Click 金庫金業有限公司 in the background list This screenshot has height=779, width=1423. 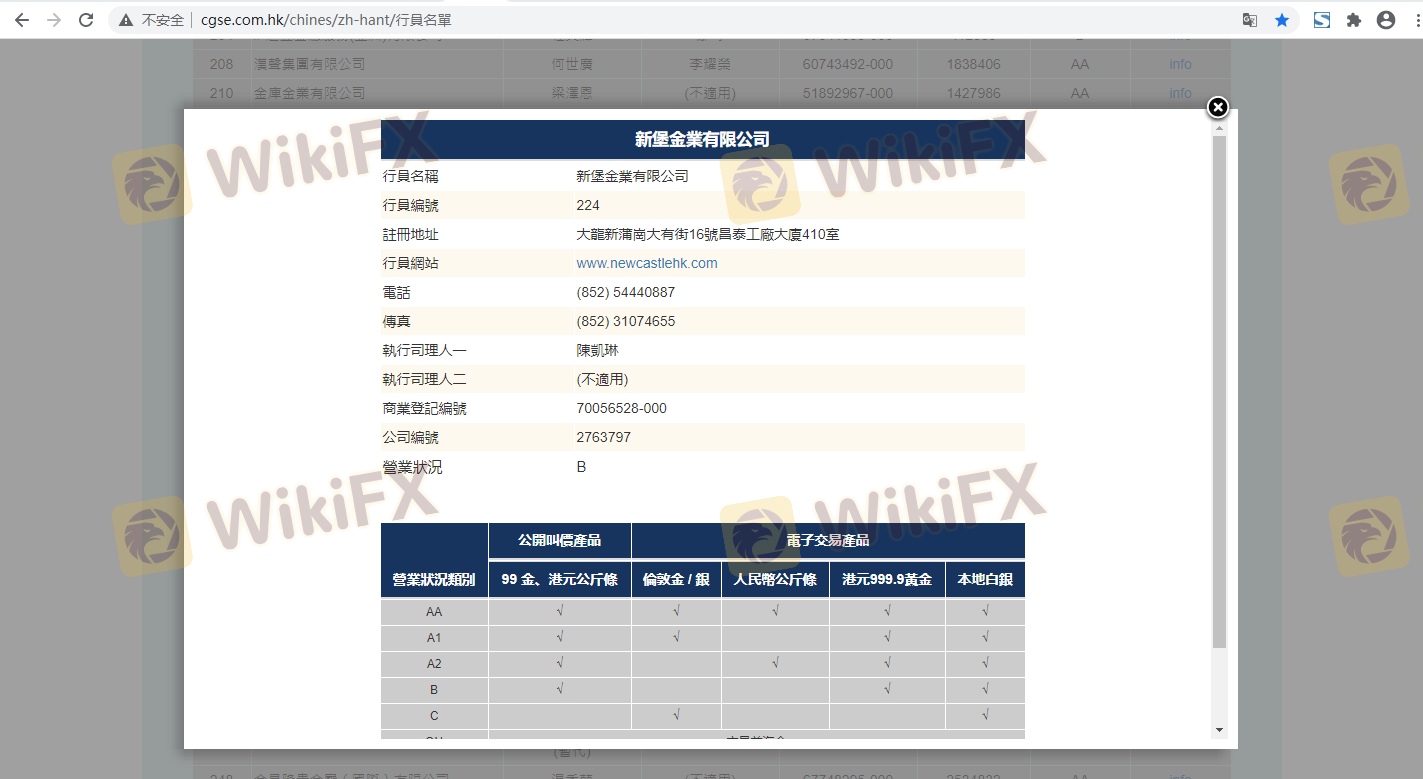tap(310, 93)
